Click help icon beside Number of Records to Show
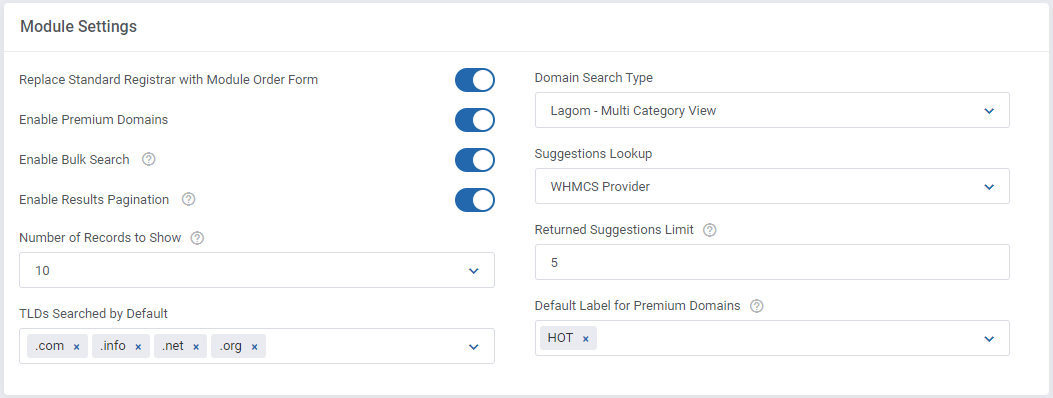The height and width of the screenshot is (398, 1053). [x=197, y=238]
